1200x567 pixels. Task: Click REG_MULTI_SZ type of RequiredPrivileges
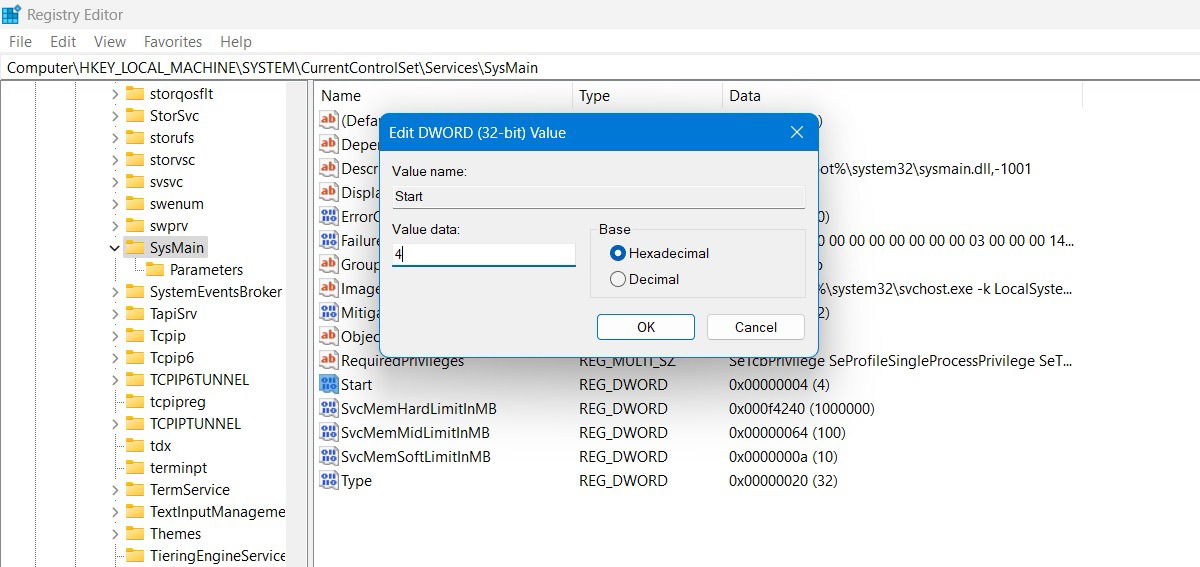[629, 360]
